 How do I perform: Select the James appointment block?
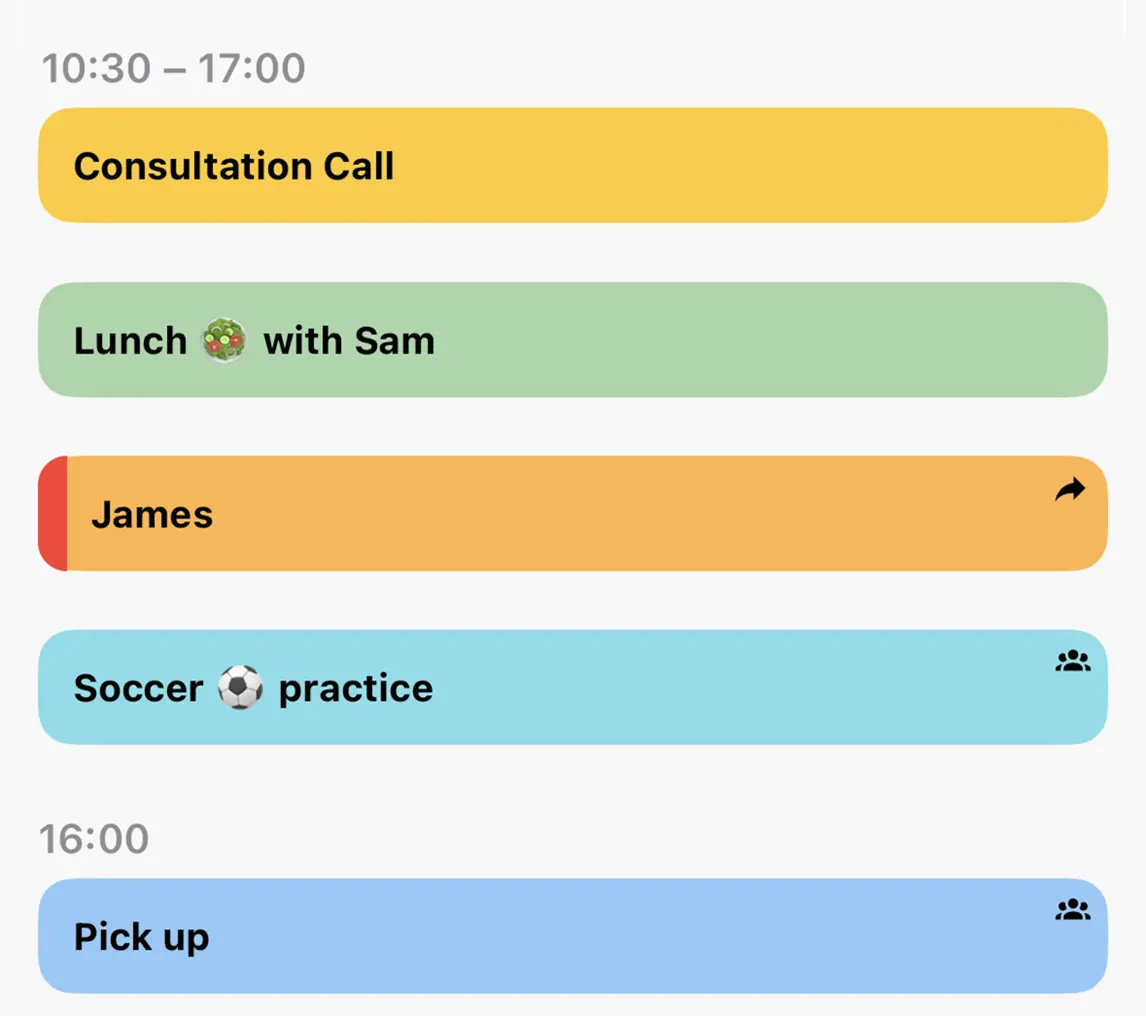click(x=573, y=513)
